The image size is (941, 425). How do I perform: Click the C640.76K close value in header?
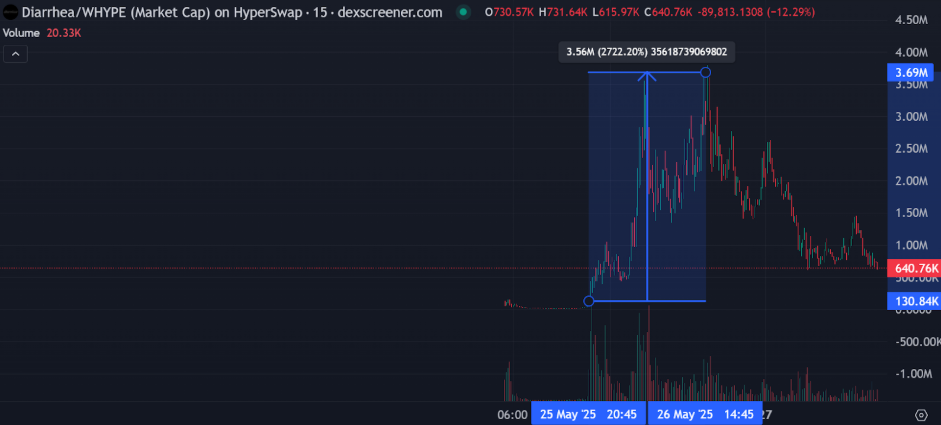[x=670, y=13]
